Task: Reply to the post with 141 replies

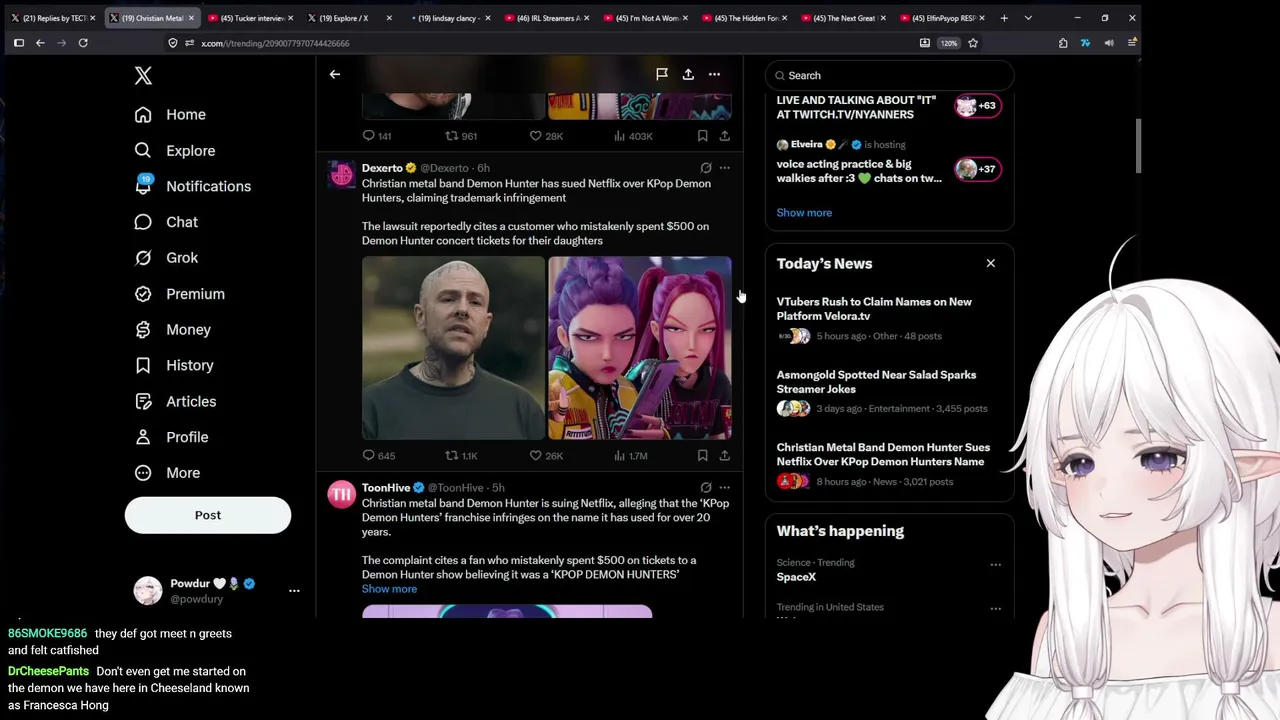Action: click(377, 136)
